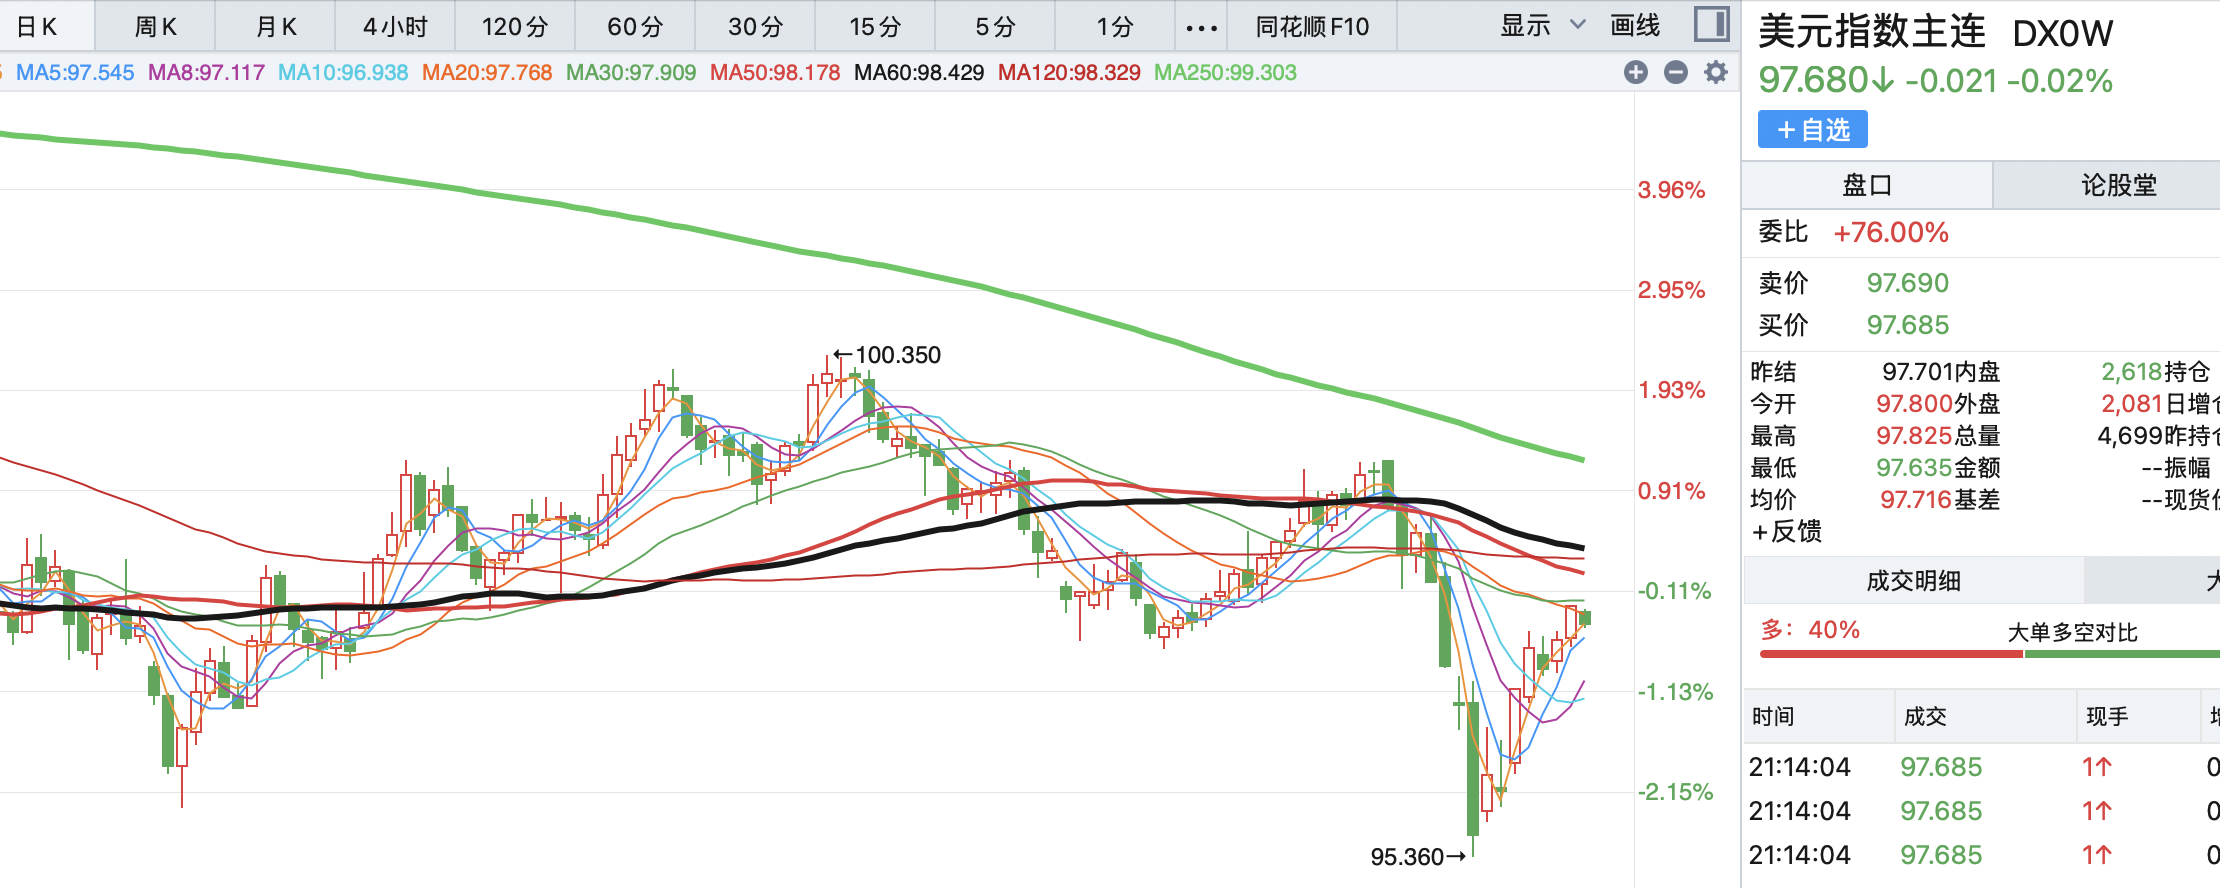The height and width of the screenshot is (888, 2220).
Task: Switch to 月K monthly chart
Action: [276, 27]
